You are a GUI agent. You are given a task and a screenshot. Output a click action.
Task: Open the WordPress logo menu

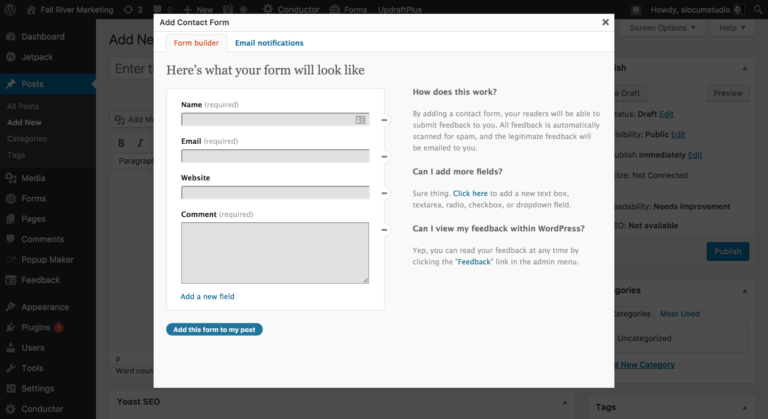(x=10, y=10)
